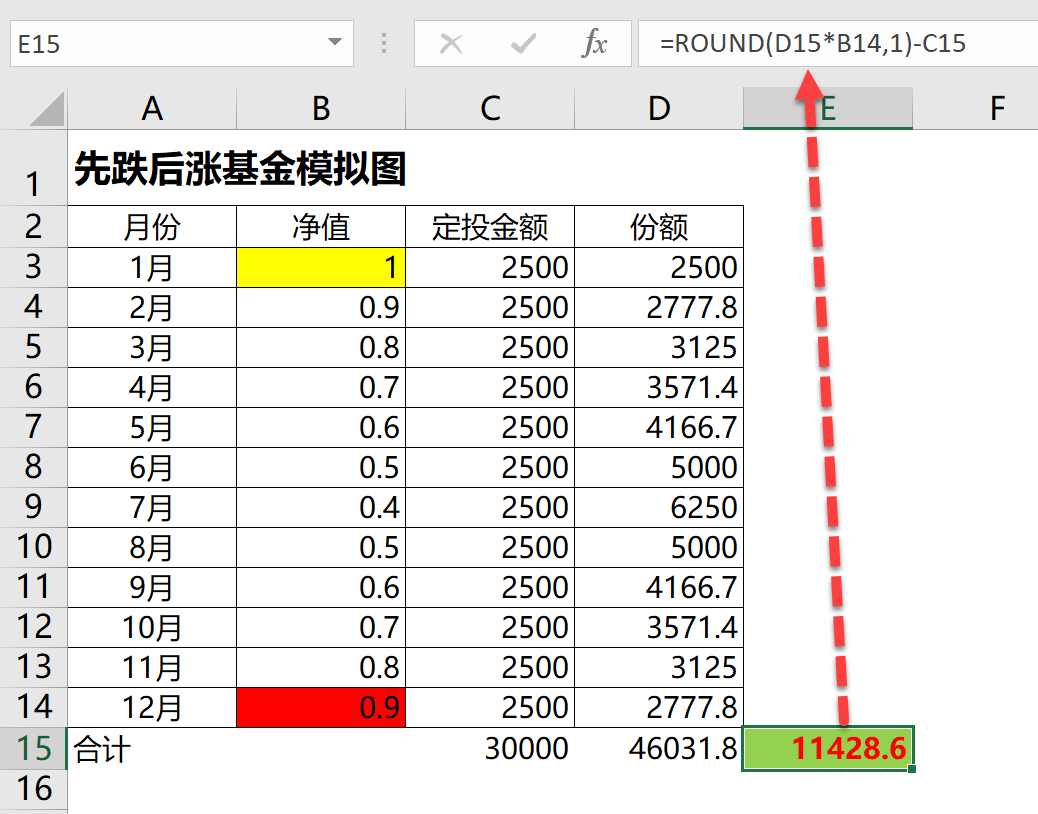Screen dimensions: 1038x814
Task: Click cell 12月
Action: 152,707
